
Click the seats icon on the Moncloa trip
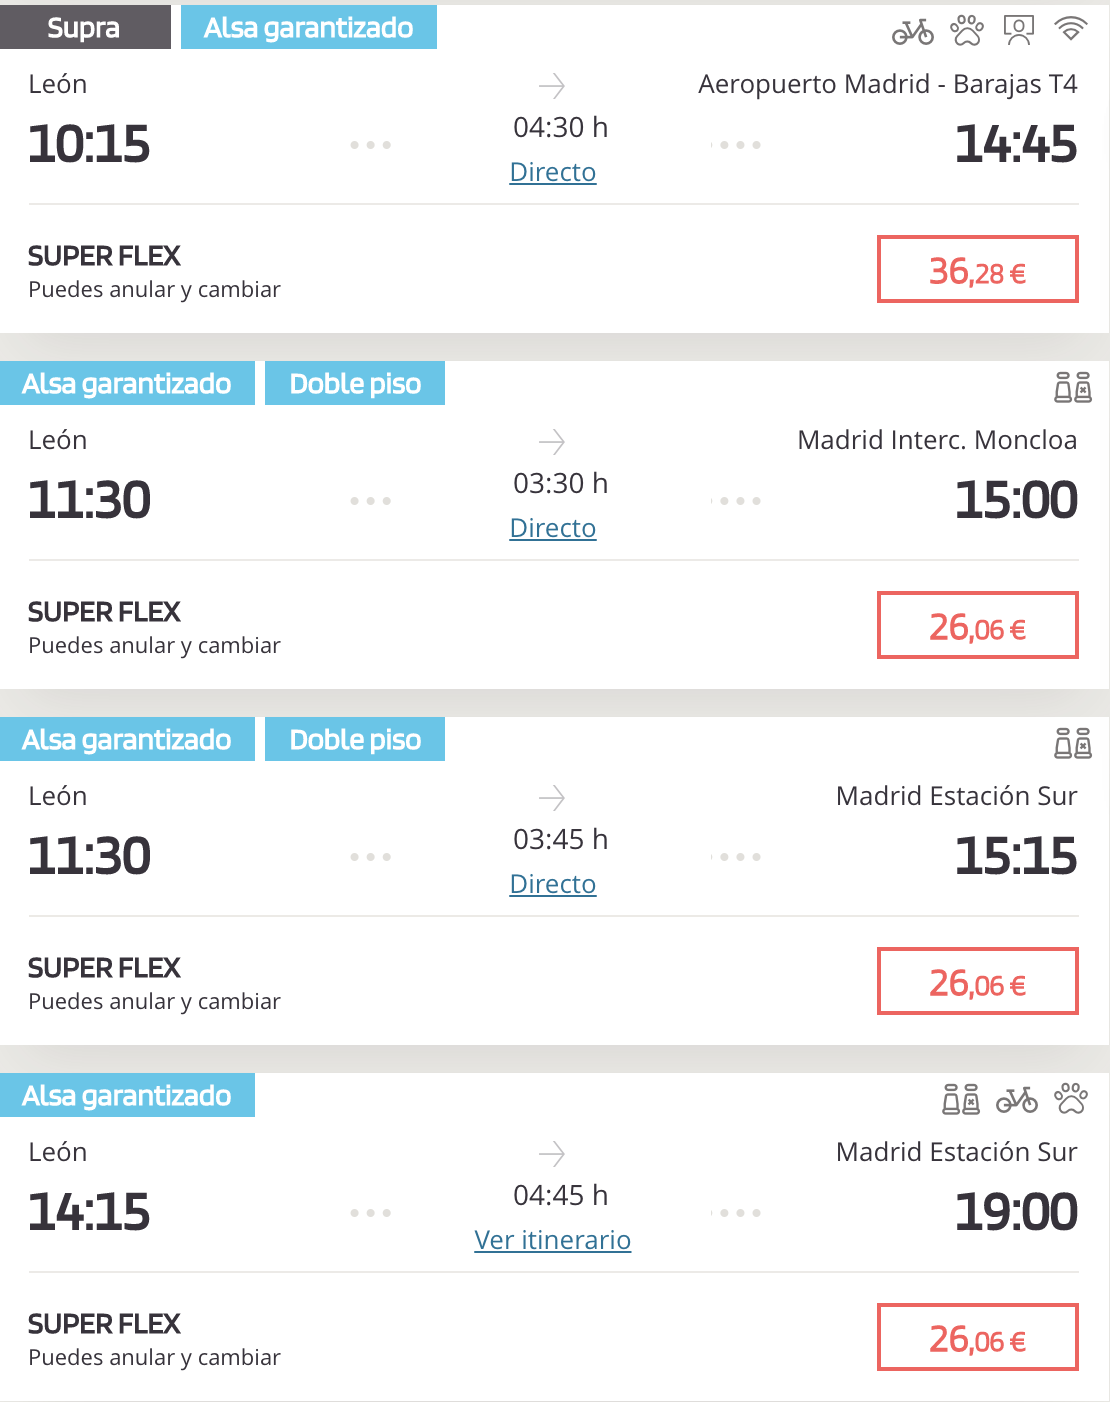point(1073,387)
